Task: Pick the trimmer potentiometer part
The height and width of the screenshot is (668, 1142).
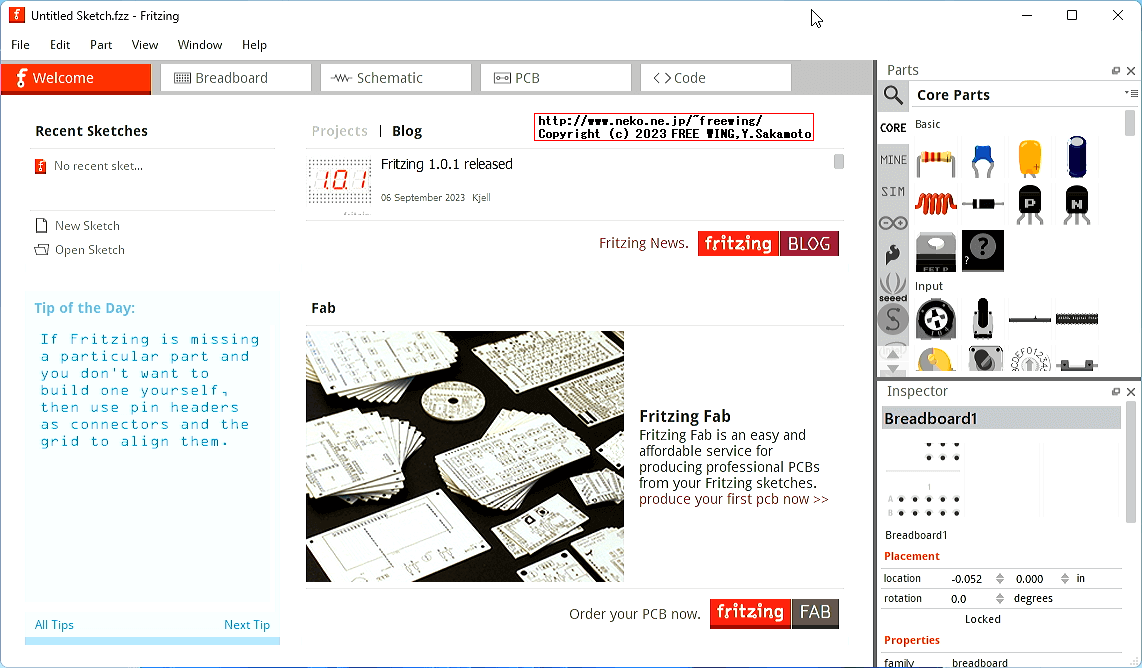Action: coord(936,319)
